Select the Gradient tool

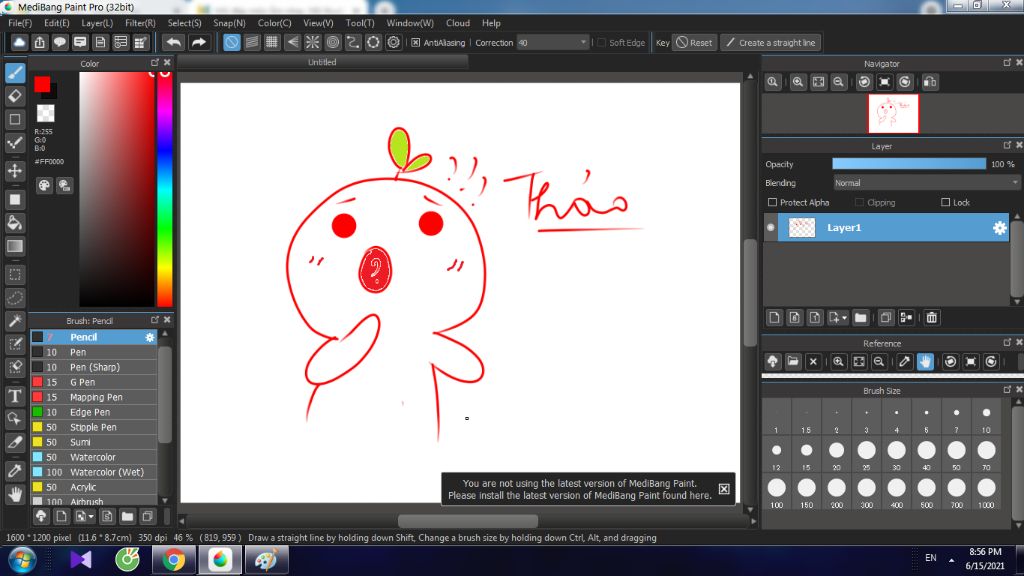[15, 246]
